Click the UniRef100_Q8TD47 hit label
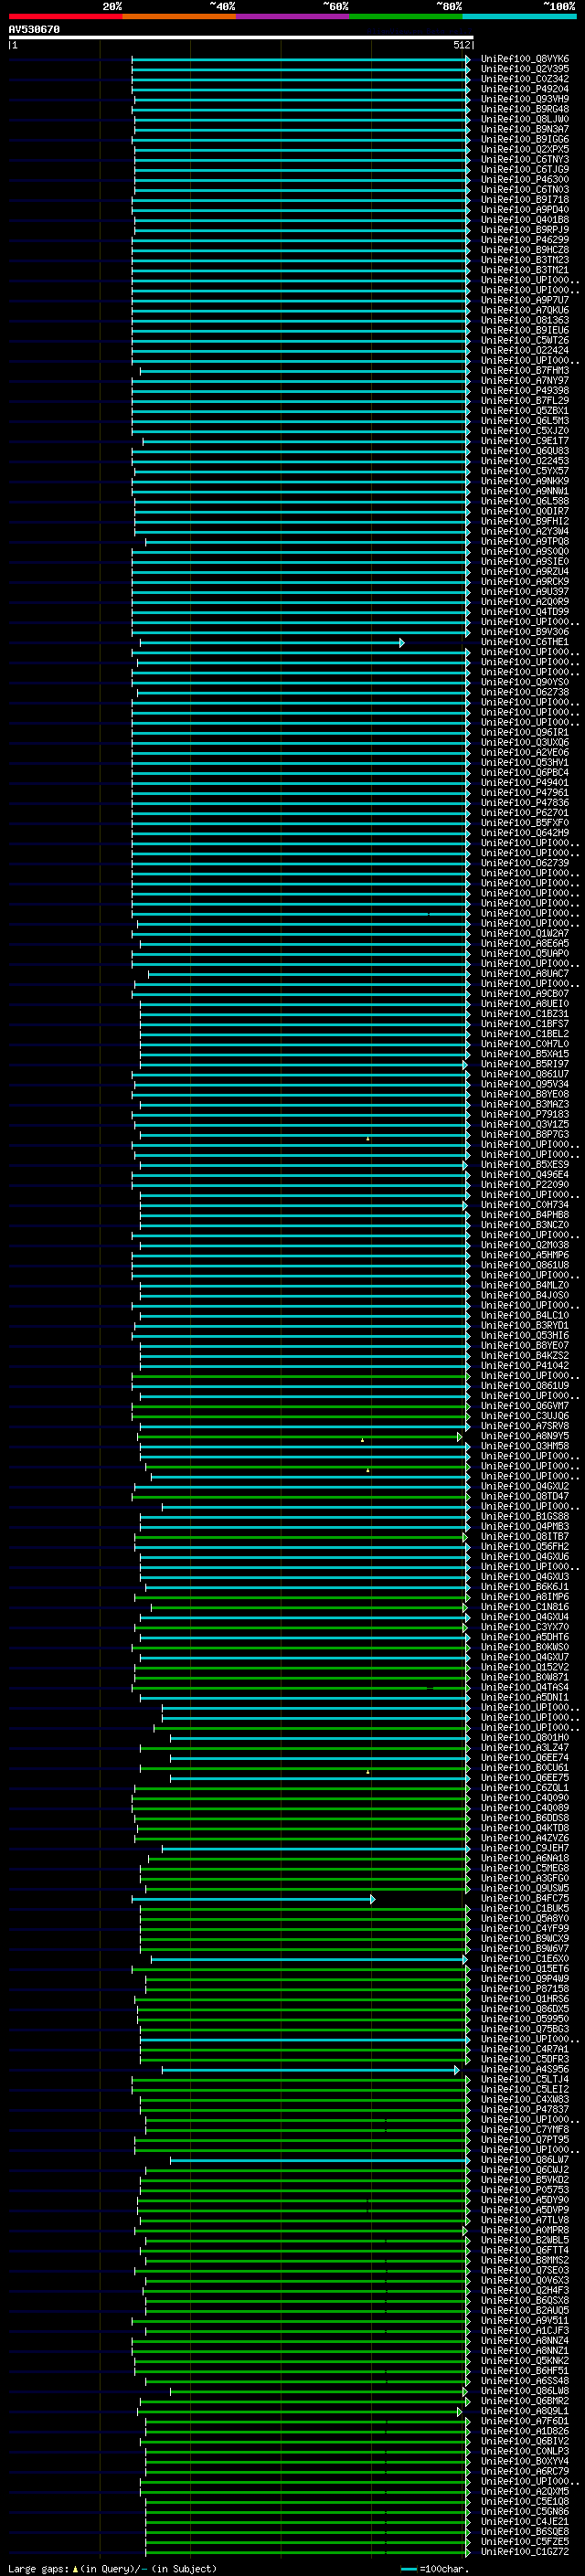Image resolution: width=585 pixels, height=2576 pixels. (525, 1495)
